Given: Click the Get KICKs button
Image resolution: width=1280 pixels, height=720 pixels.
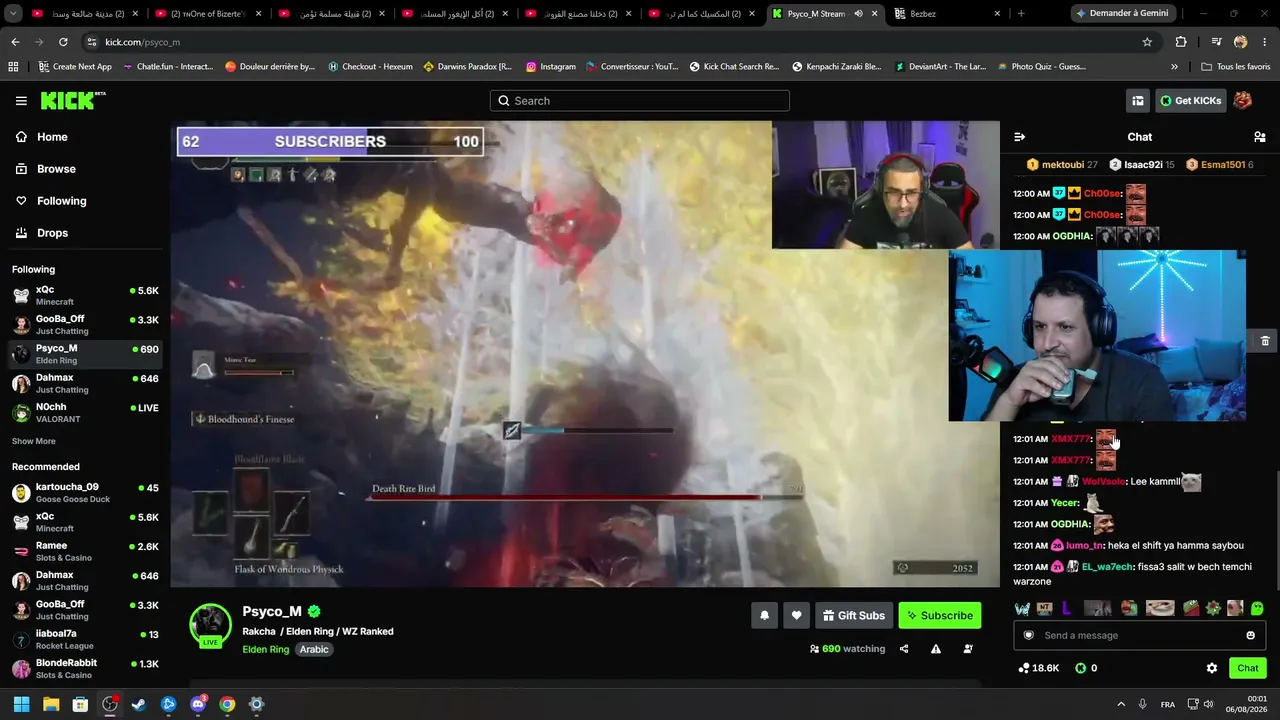Looking at the screenshot, I should coord(1190,101).
